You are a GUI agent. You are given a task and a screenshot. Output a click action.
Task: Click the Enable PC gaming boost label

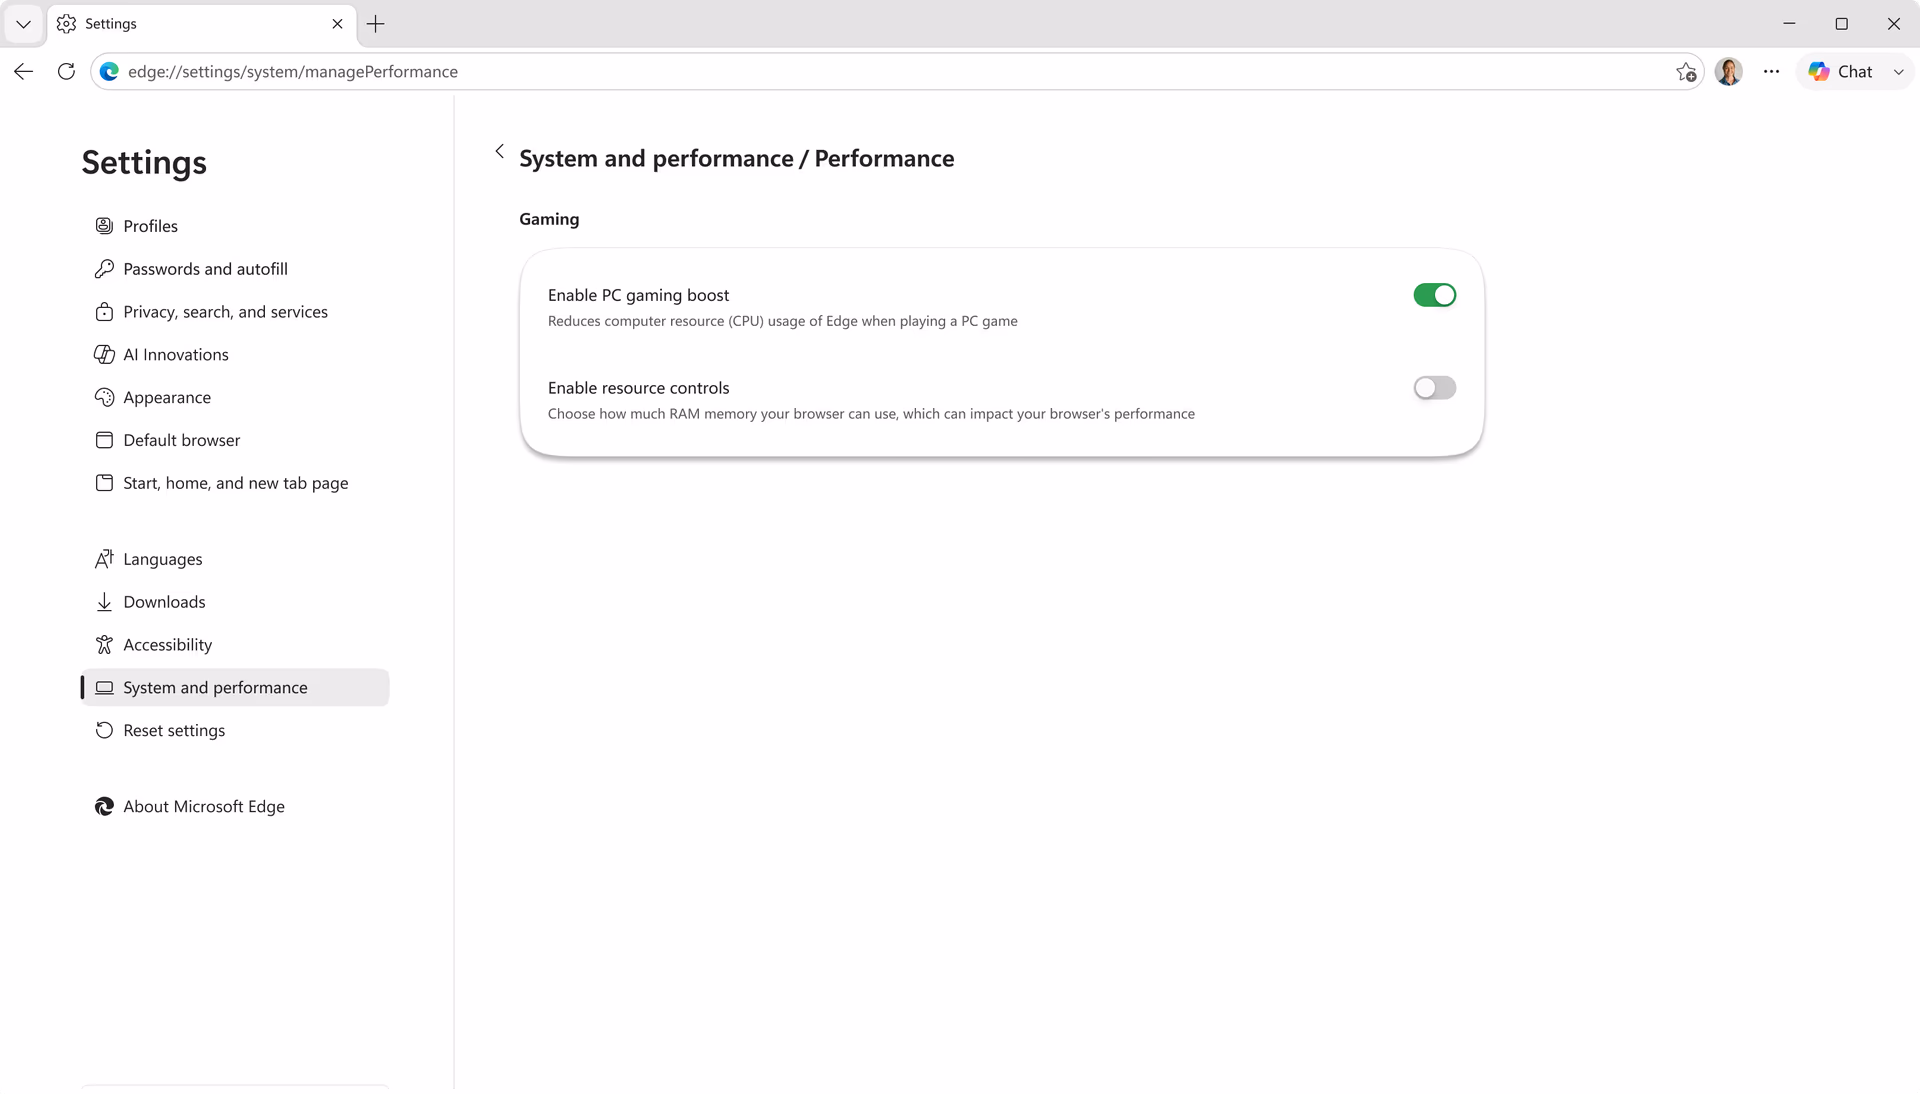(638, 295)
